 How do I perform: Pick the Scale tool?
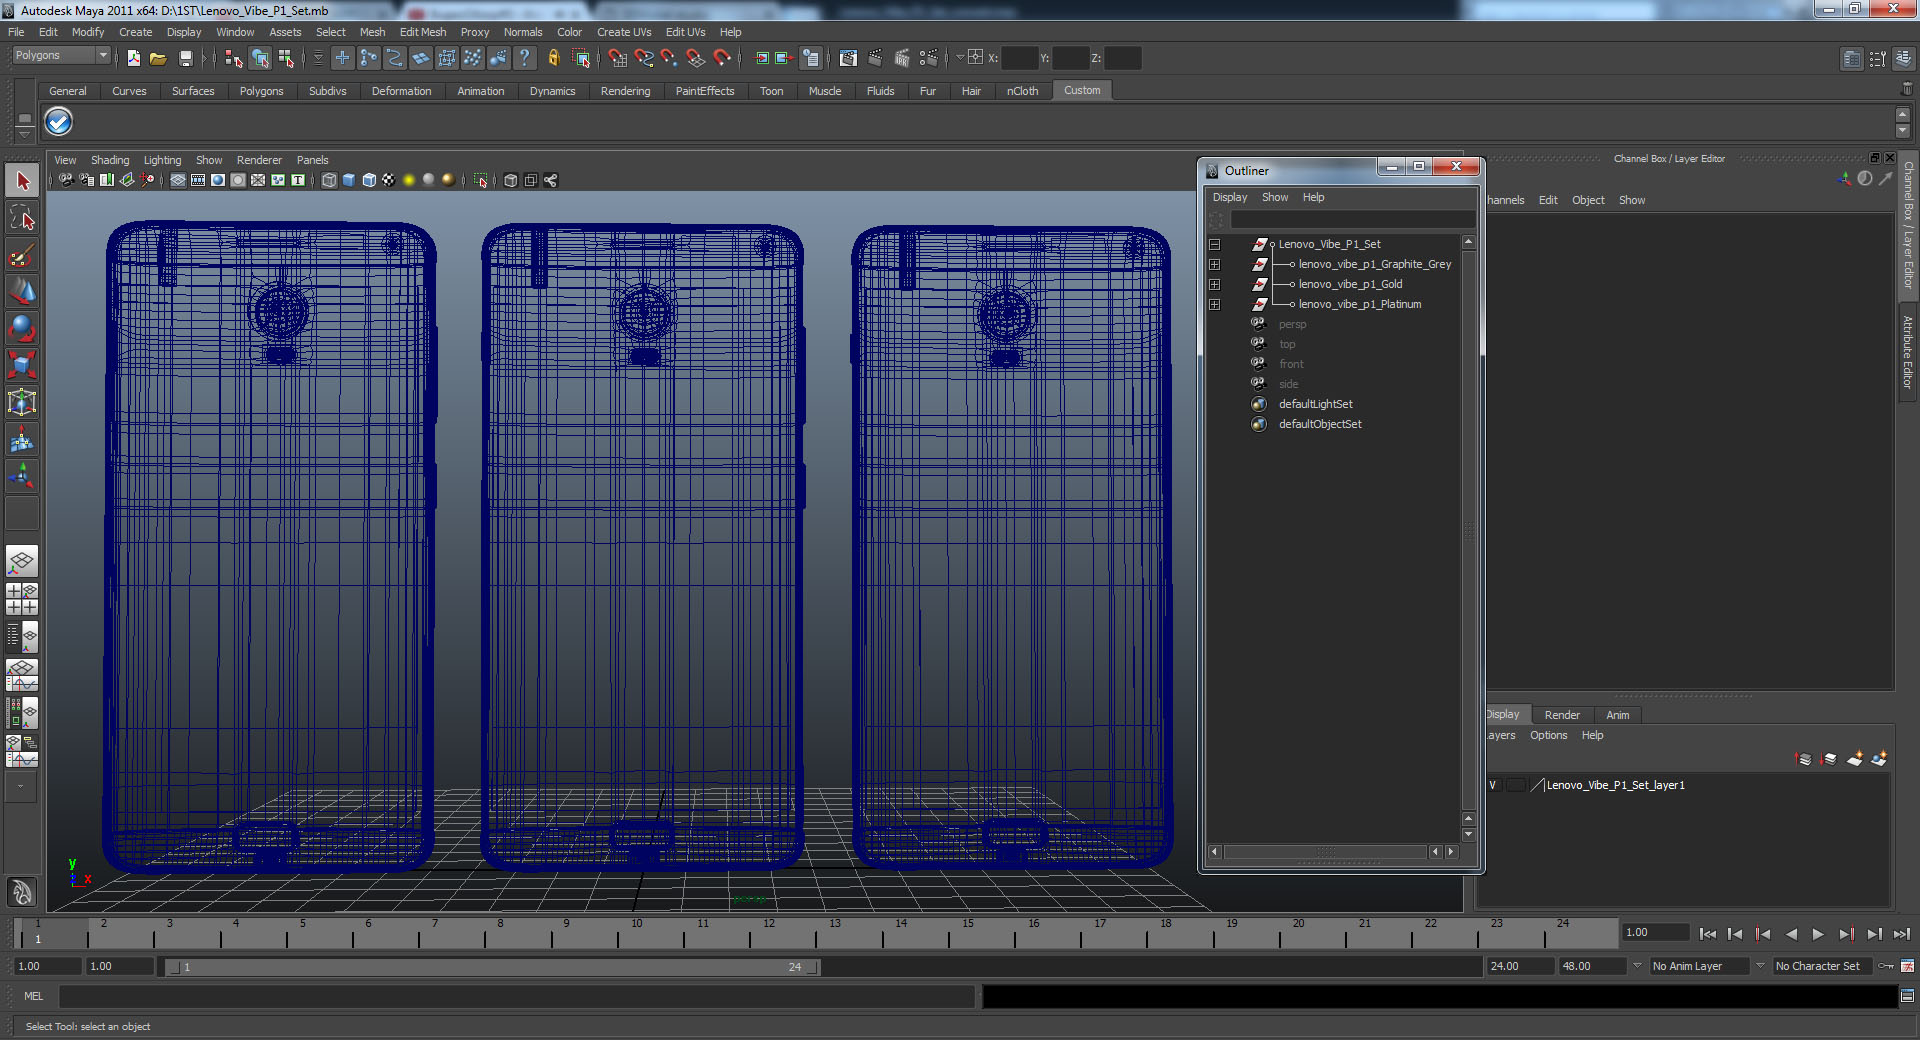[22, 364]
